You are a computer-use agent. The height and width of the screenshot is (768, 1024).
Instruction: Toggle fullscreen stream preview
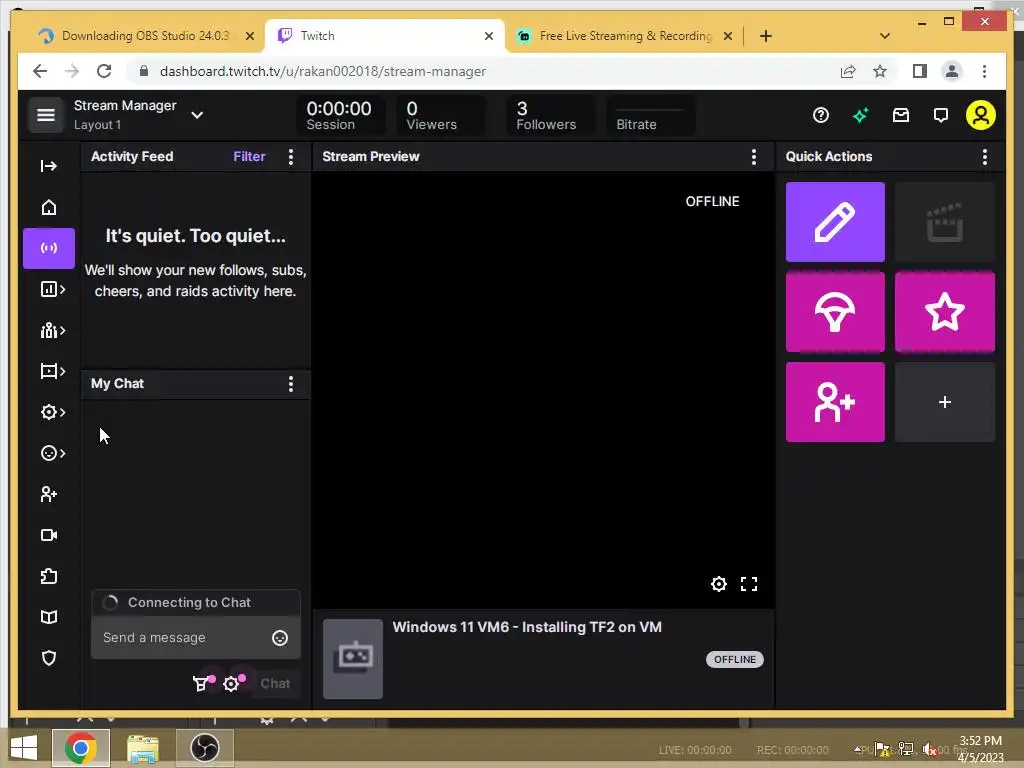749,584
